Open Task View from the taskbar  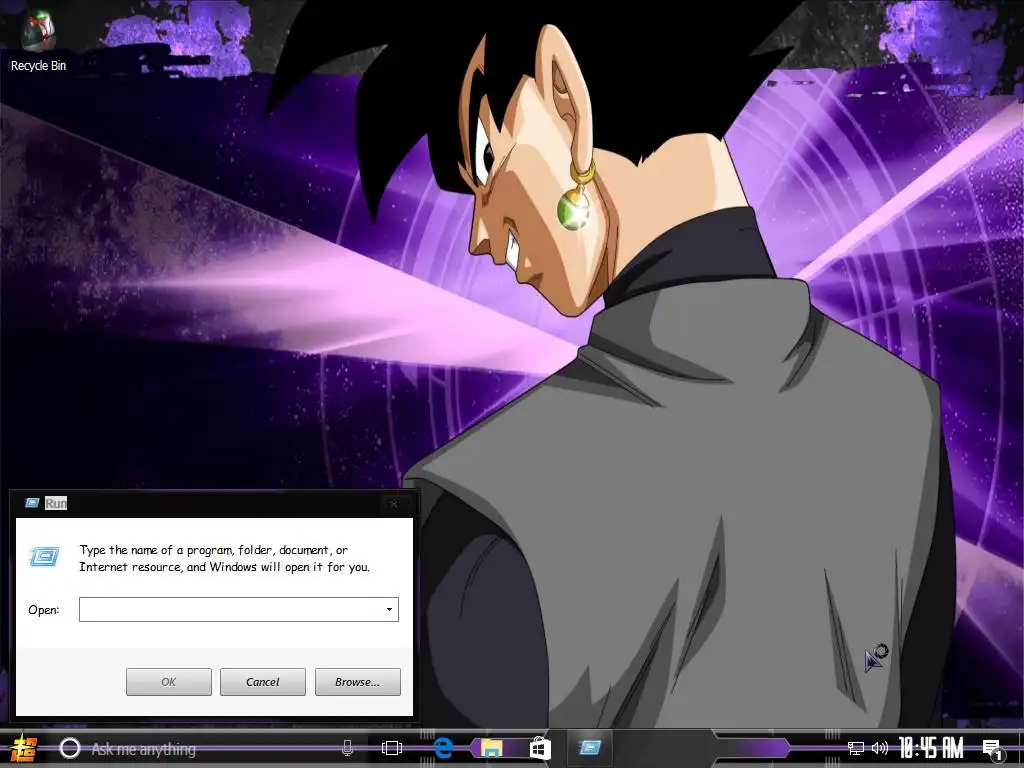click(x=392, y=748)
